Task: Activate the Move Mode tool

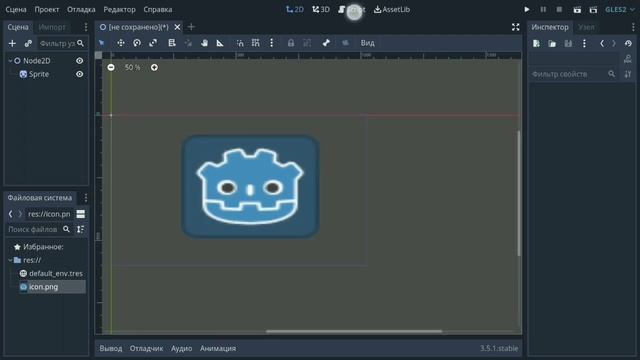Action: click(x=121, y=43)
